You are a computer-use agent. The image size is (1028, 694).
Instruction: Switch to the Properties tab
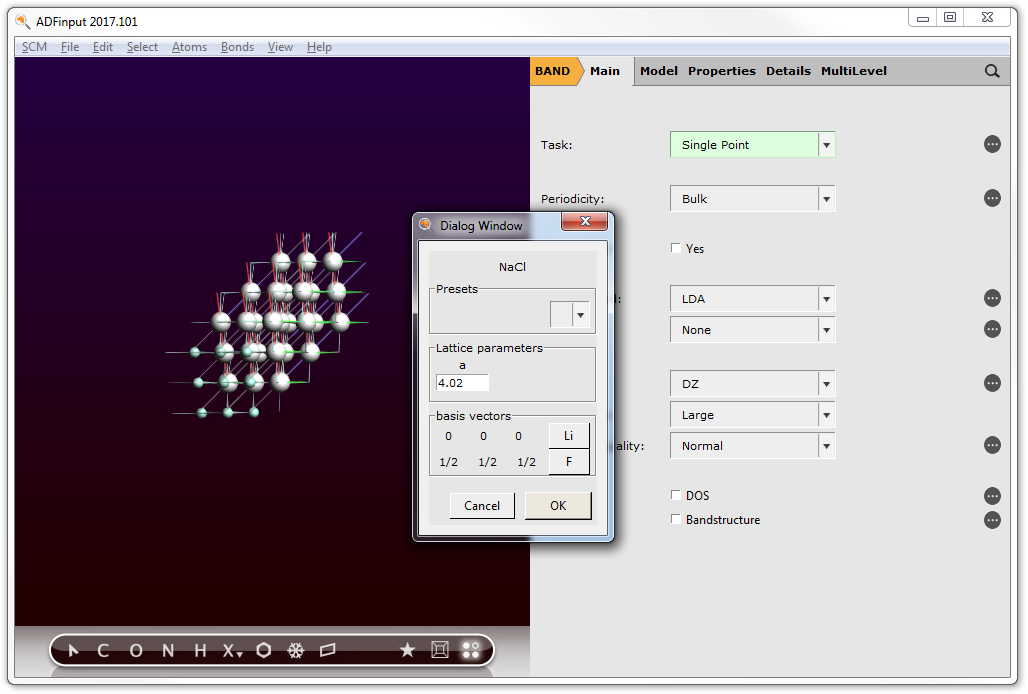click(721, 71)
